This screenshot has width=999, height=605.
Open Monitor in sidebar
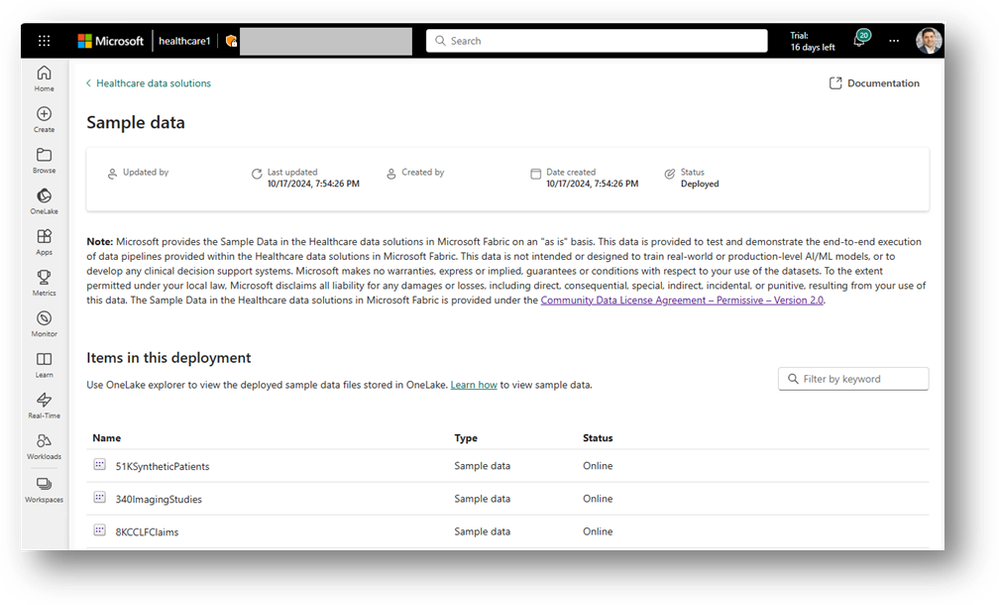[44, 324]
